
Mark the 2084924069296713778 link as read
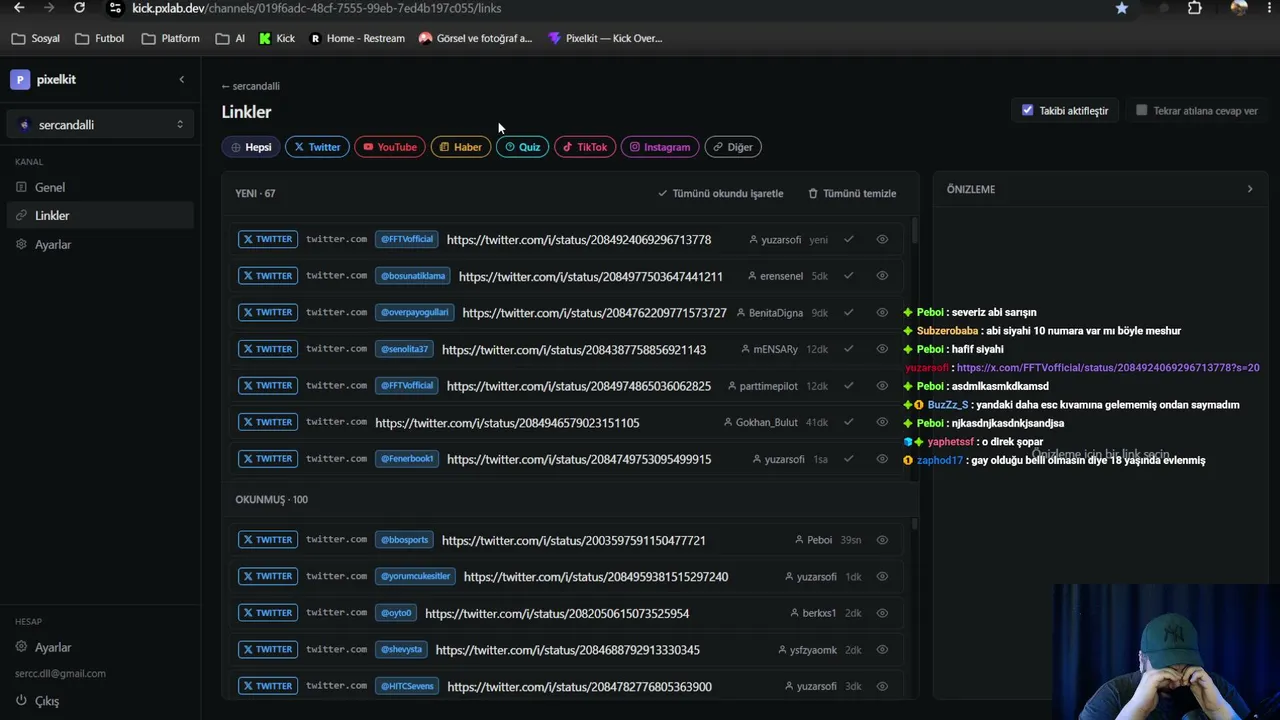pyautogui.click(x=848, y=240)
